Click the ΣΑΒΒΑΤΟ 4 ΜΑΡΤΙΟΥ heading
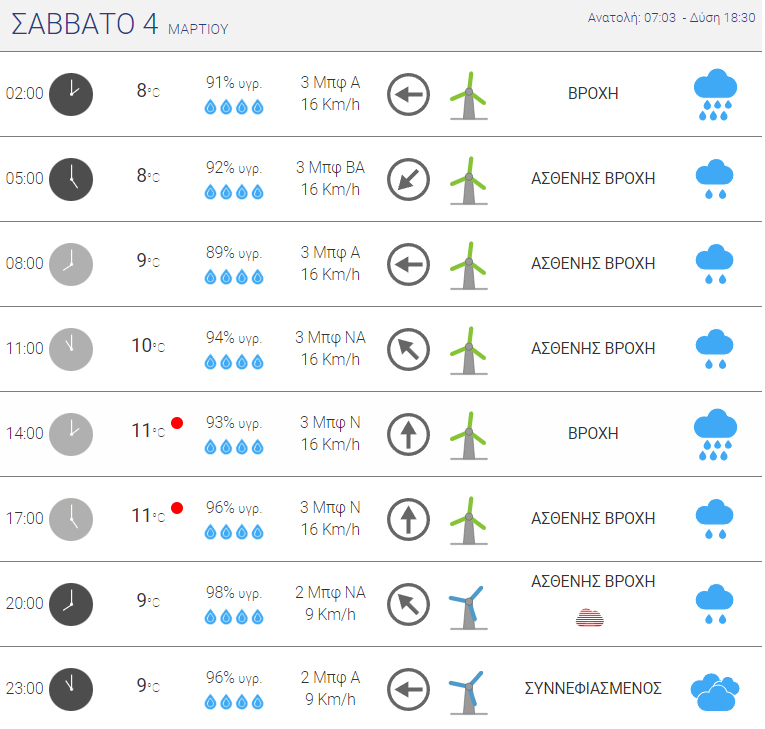Image resolution: width=765 pixels, height=729 pixels. tap(120, 24)
